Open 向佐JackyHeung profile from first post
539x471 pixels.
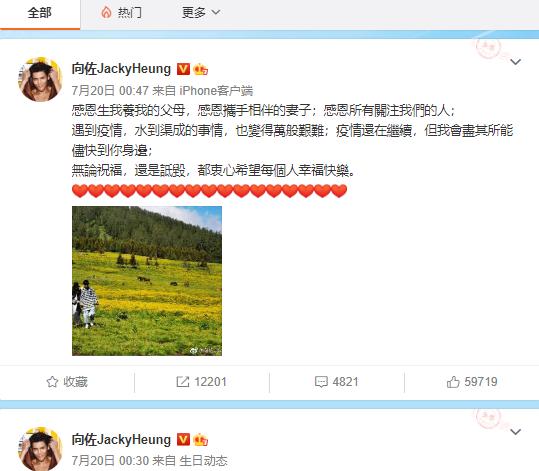coord(121,69)
